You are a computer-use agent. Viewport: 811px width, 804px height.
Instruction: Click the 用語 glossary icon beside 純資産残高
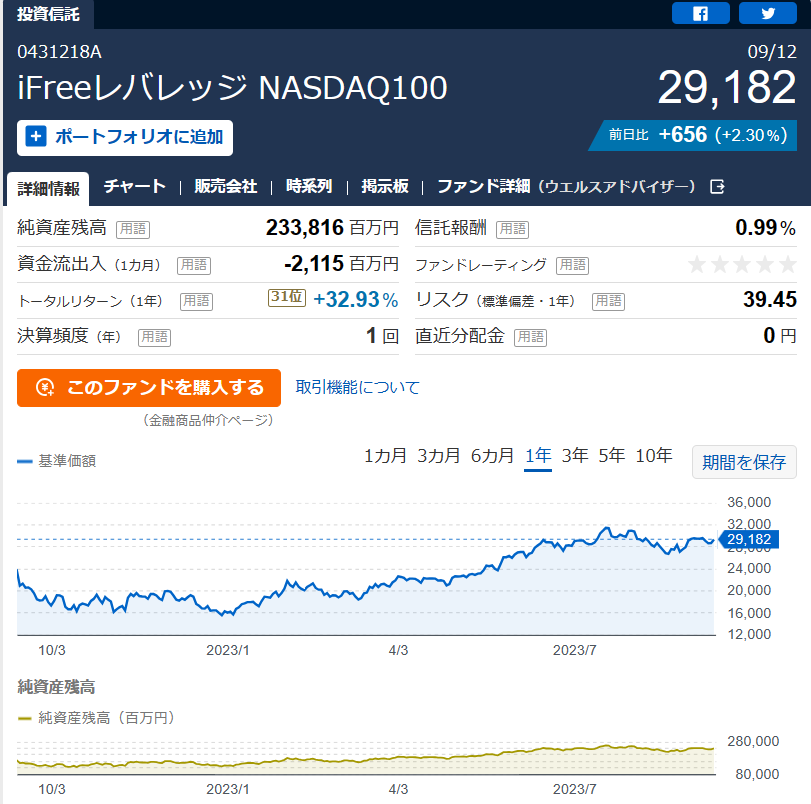tap(133, 229)
